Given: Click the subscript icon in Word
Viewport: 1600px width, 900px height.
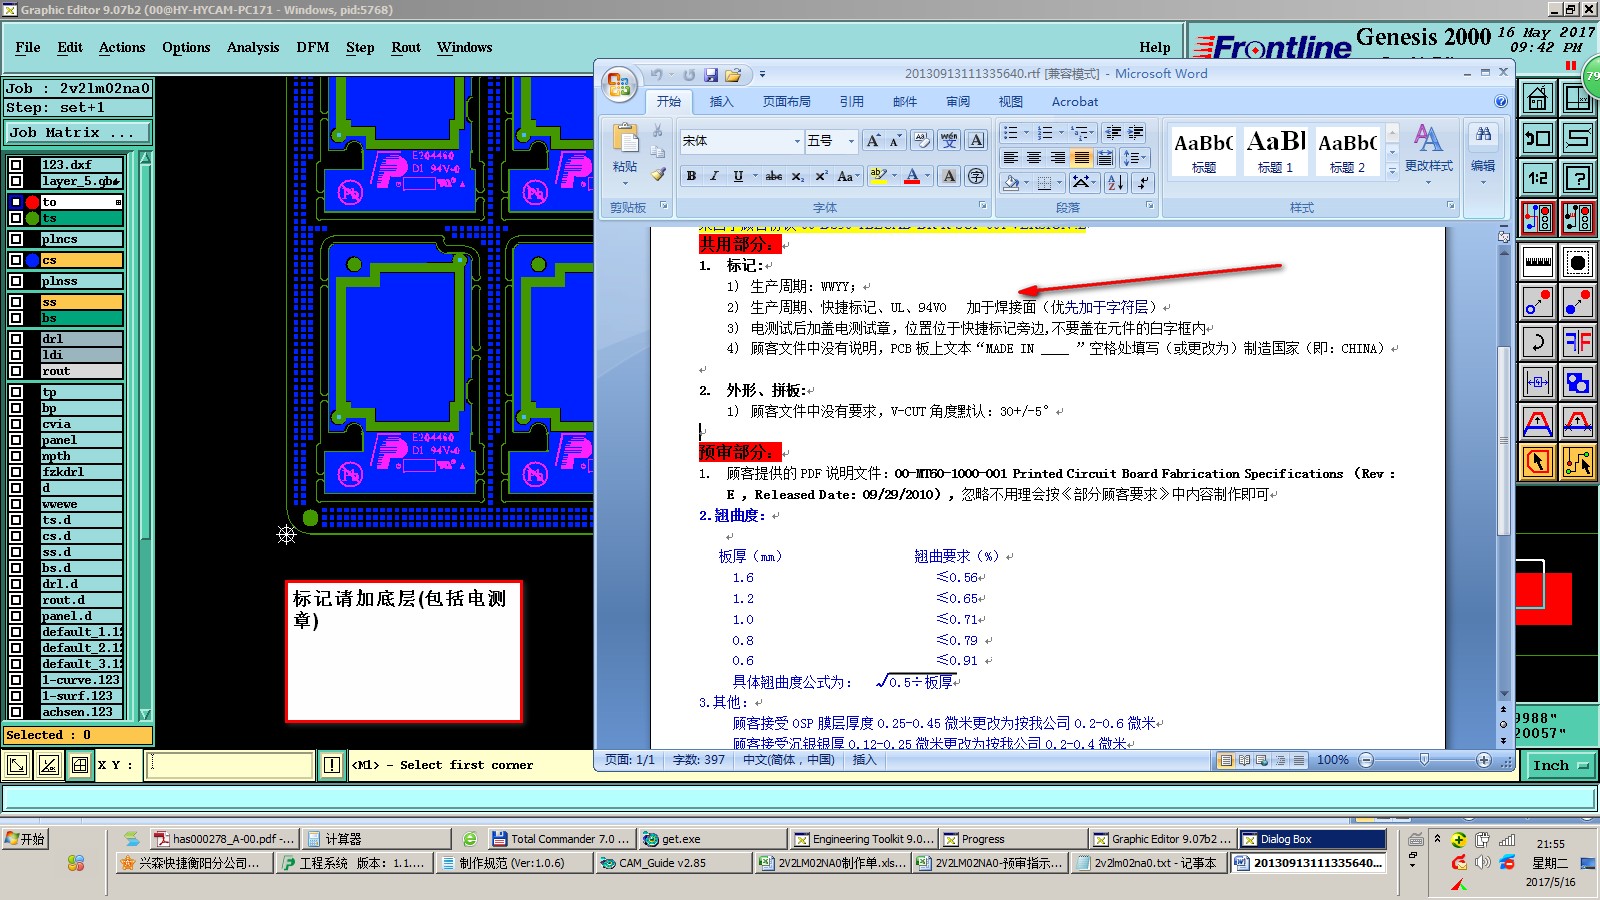Looking at the screenshot, I should (797, 176).
